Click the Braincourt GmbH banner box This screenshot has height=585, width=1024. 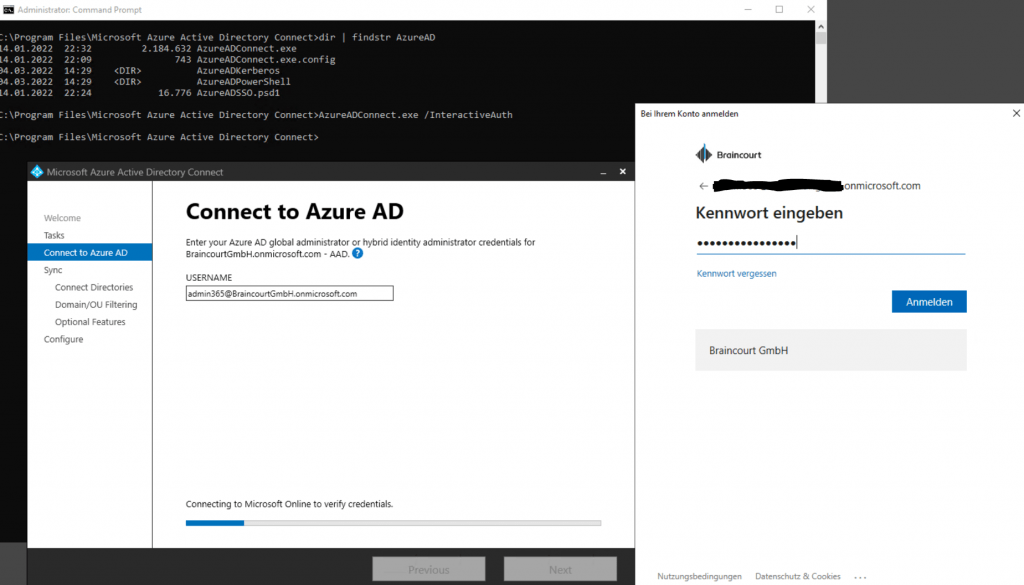pyautogui.click(x=831, y=350)
